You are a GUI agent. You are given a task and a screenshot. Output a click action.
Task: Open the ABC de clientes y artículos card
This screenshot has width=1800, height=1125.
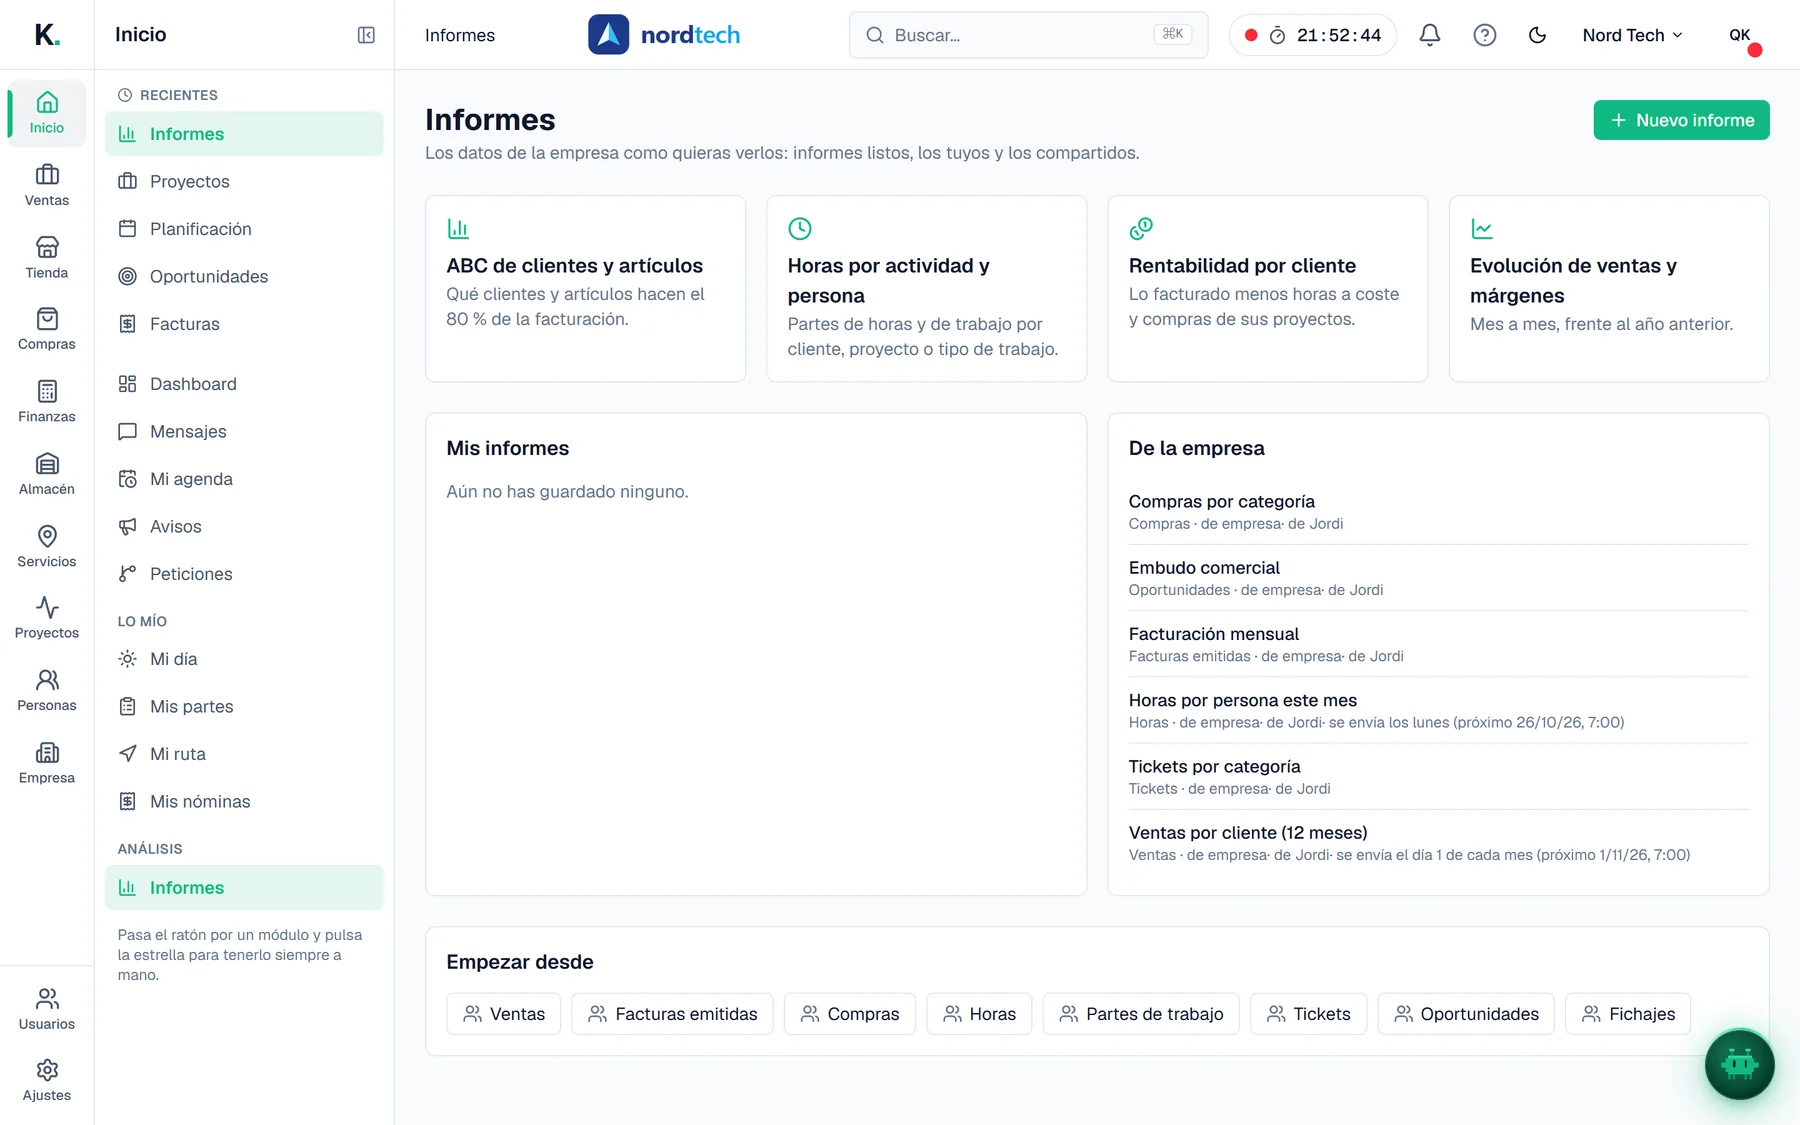[585, 289]
